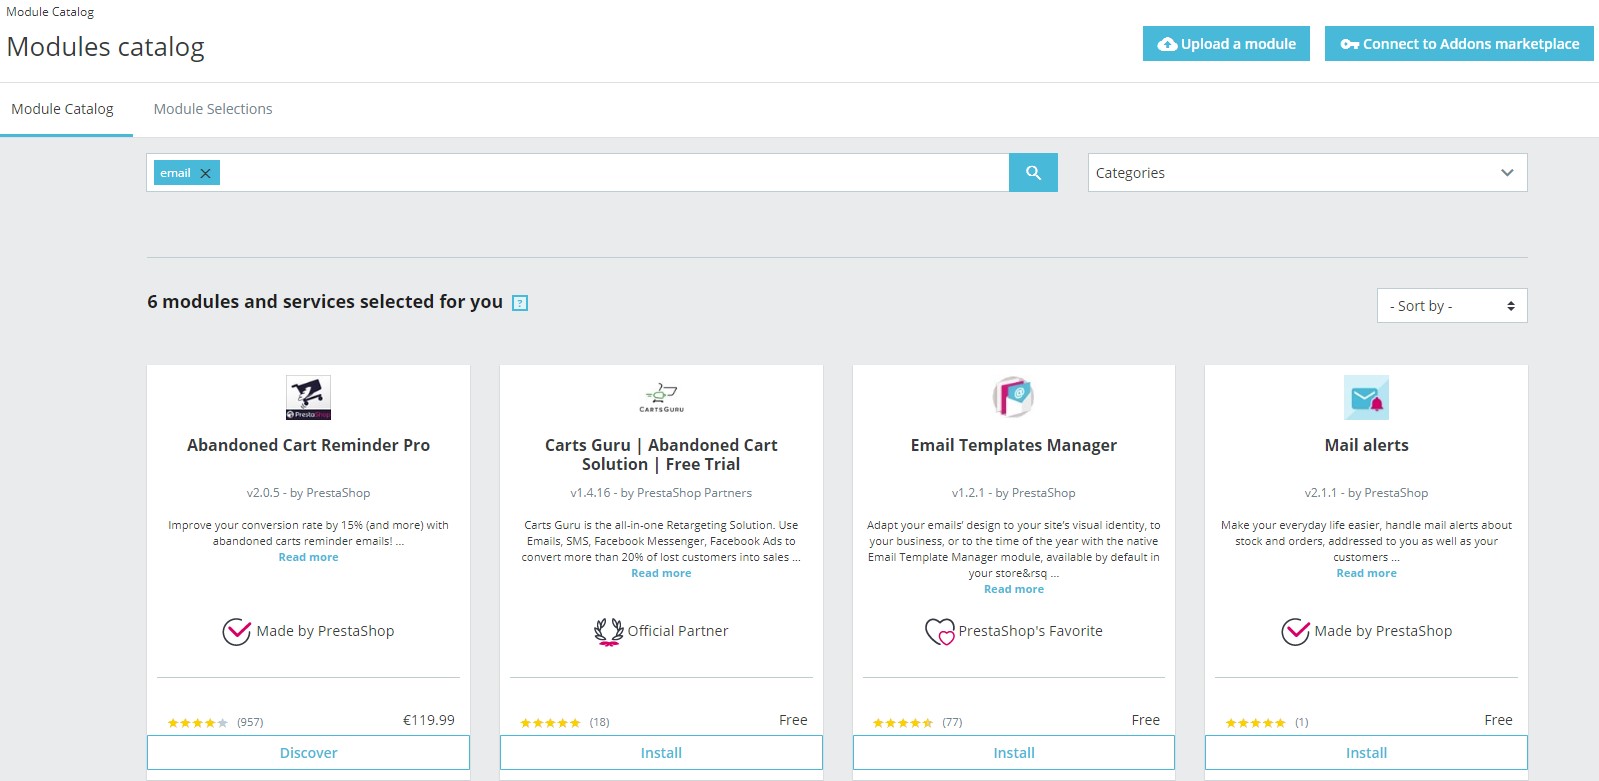Read more about Carts Guru
This screenshot has width=1599, height=781.
661,573
